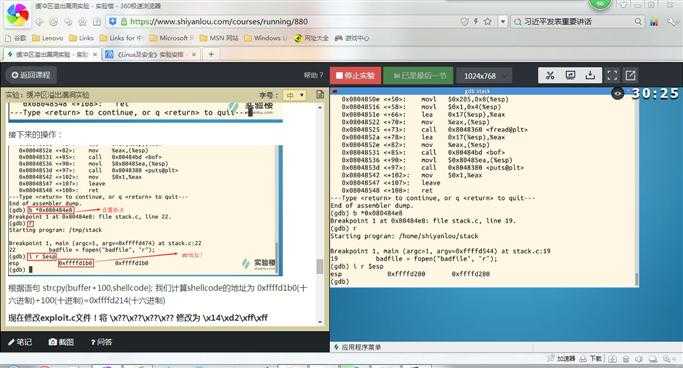Click the gdb screenshot in the instructions
The height and width of the screenshot is (368, 683).
(x=145, y=210)
